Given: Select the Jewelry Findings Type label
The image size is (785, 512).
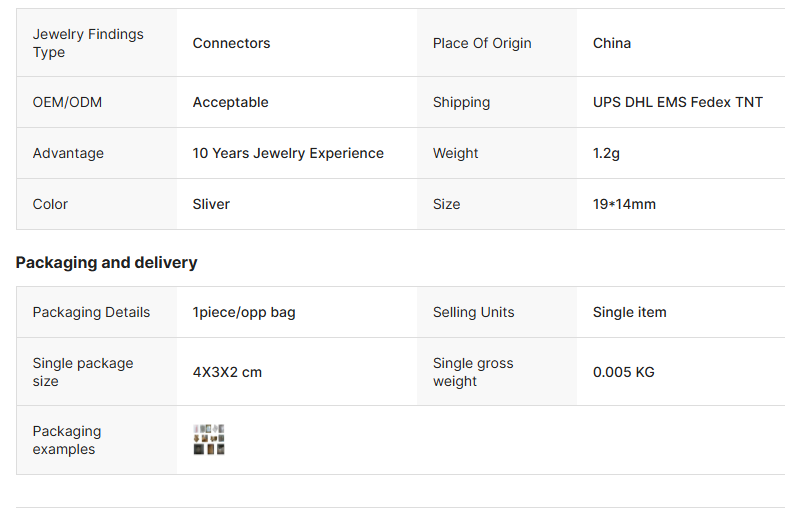Looking at the screenshot, I should click(x=88, y=43).
